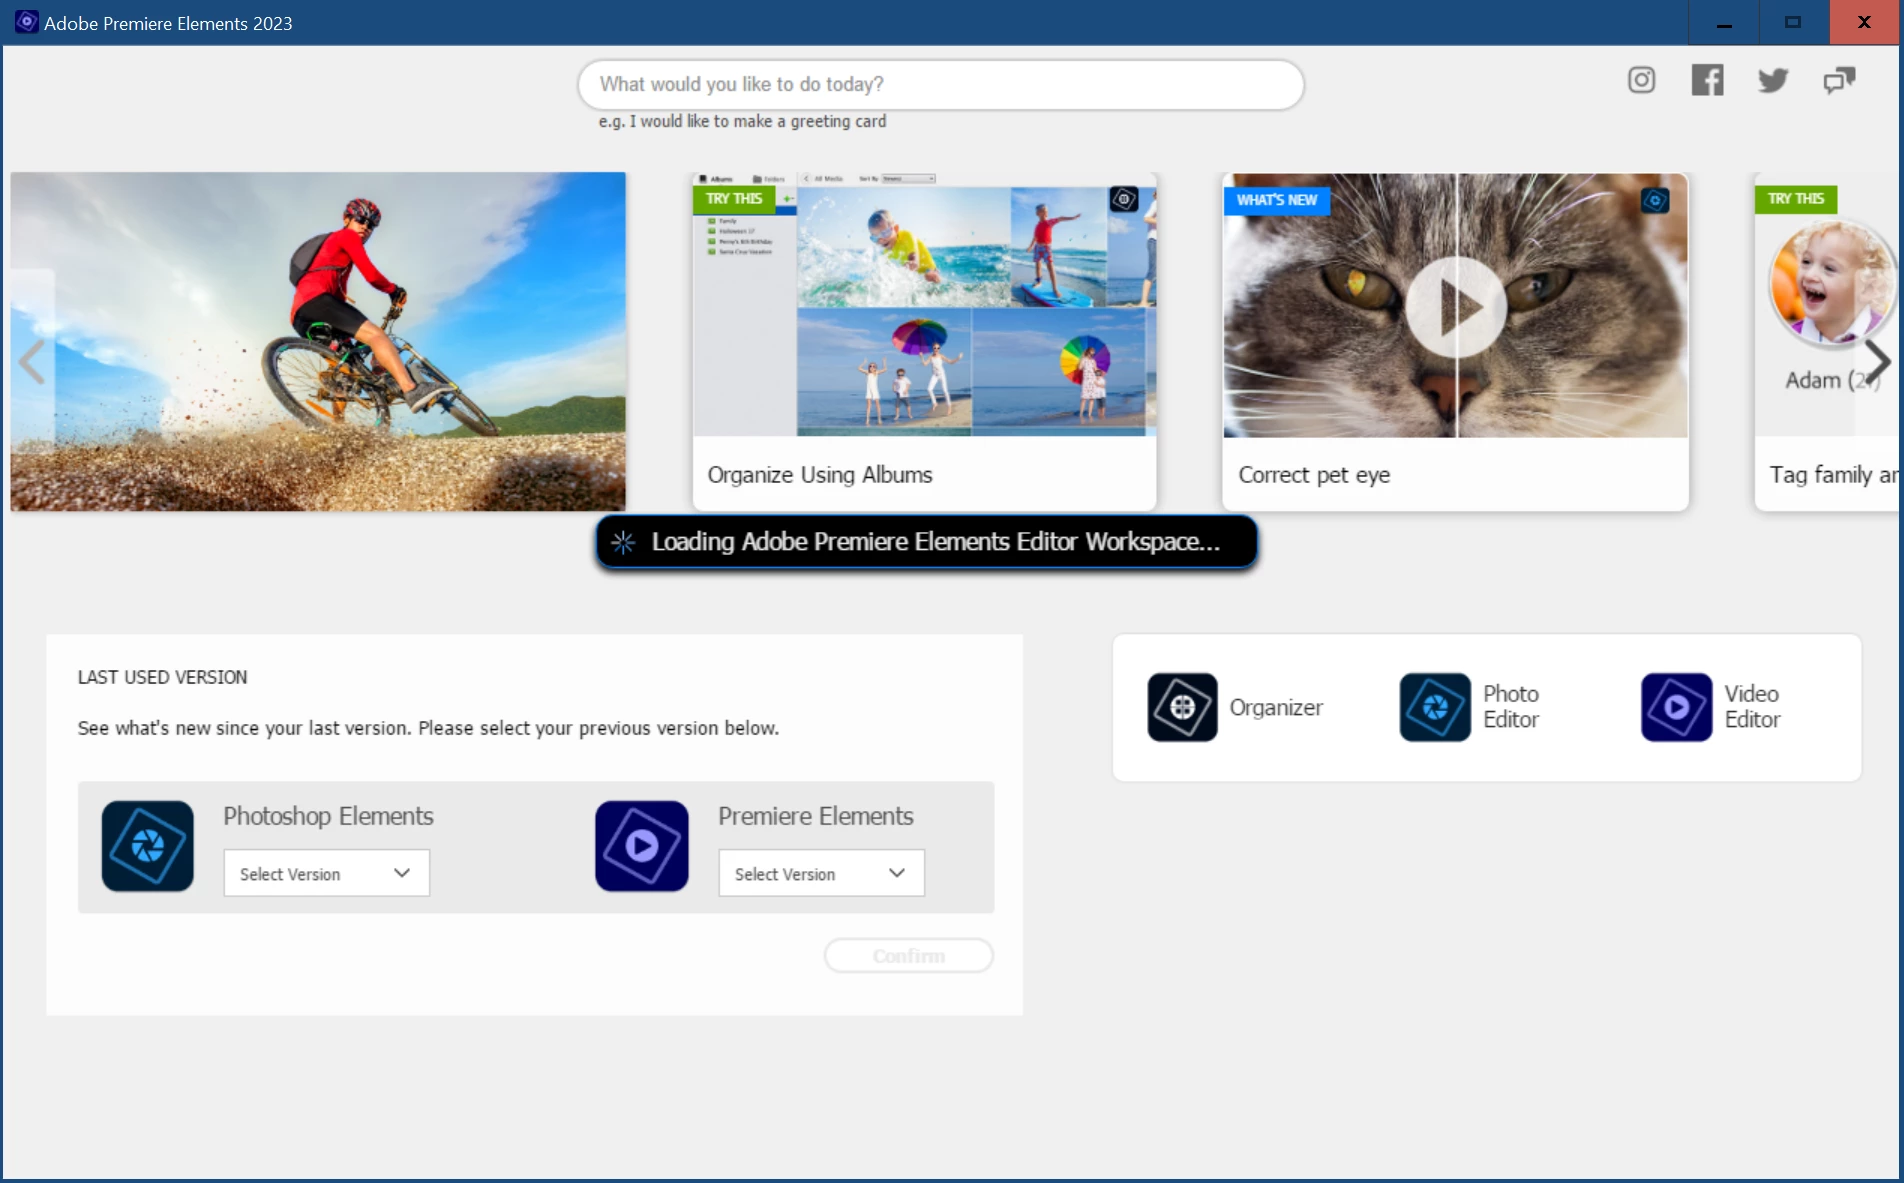The image size is (1904, 1183).
Task: Click the 'Premiere Elements' heading text
Action: [815, 816]
